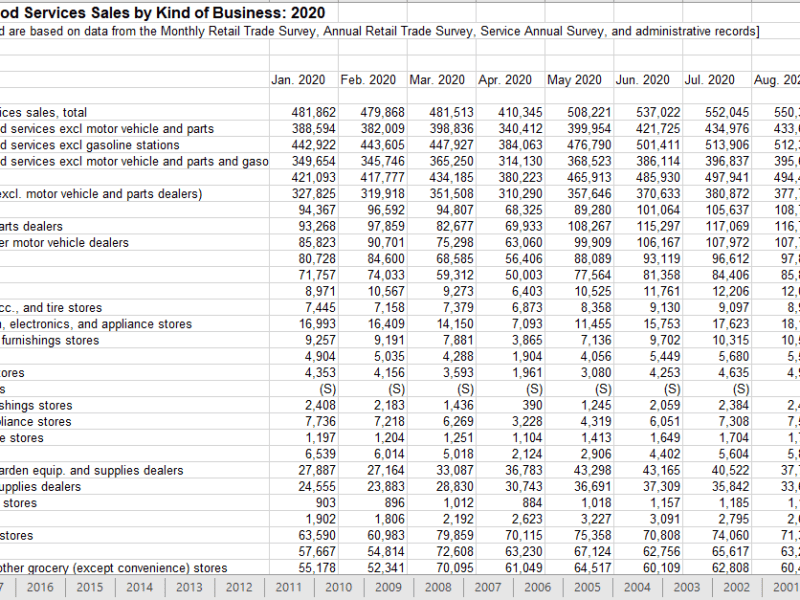Select the 2014 sheet tab
800x600 pixels.
click(x=138, y=588)
